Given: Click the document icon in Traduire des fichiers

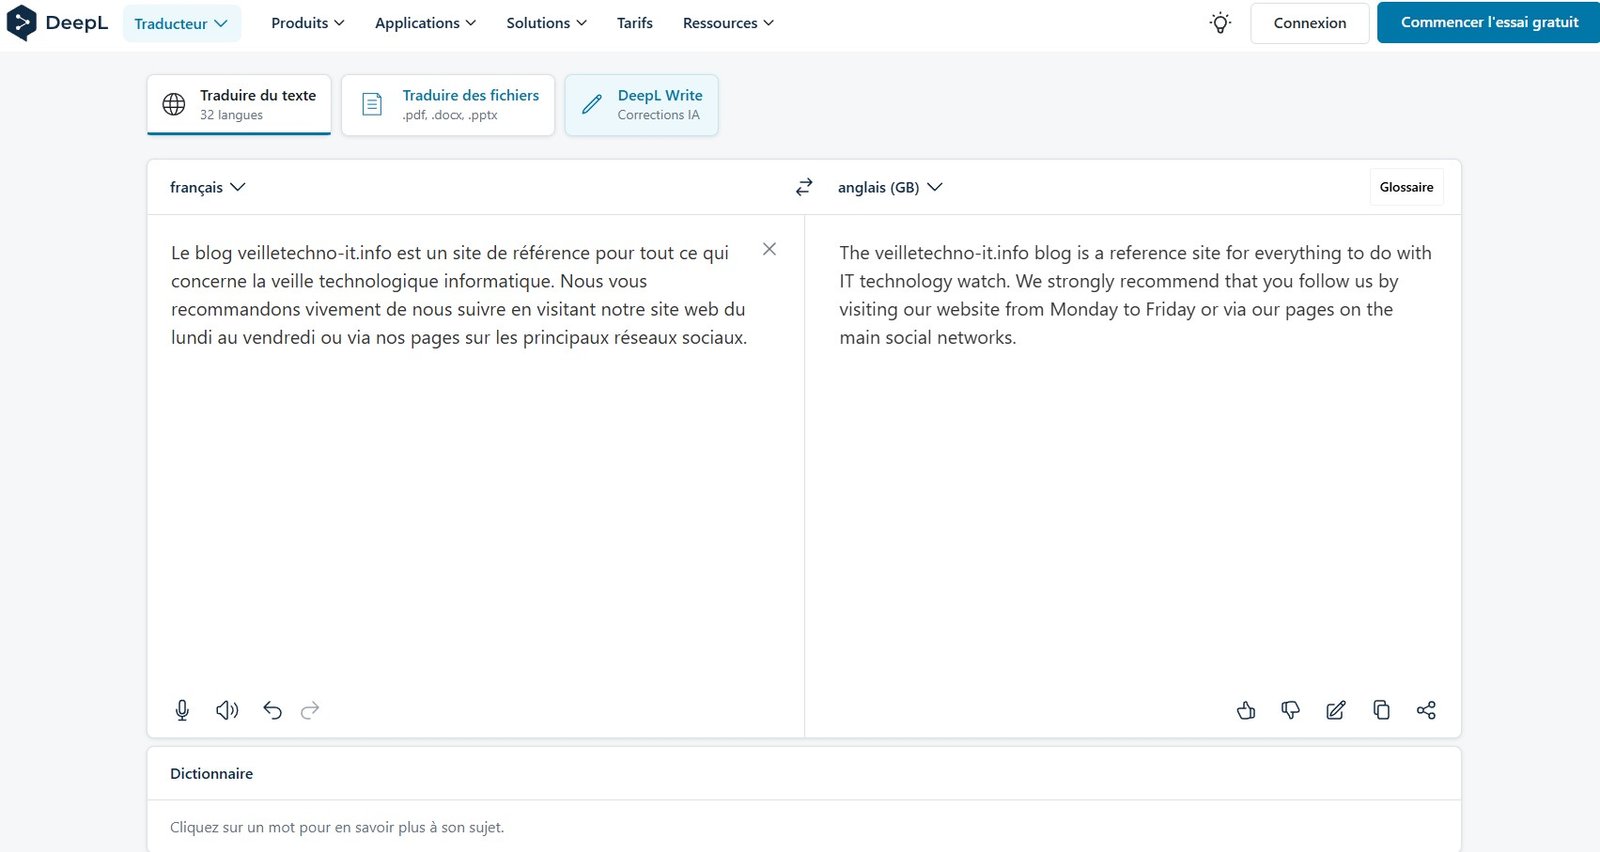Looking at the screenshot, I should (372, 104).
